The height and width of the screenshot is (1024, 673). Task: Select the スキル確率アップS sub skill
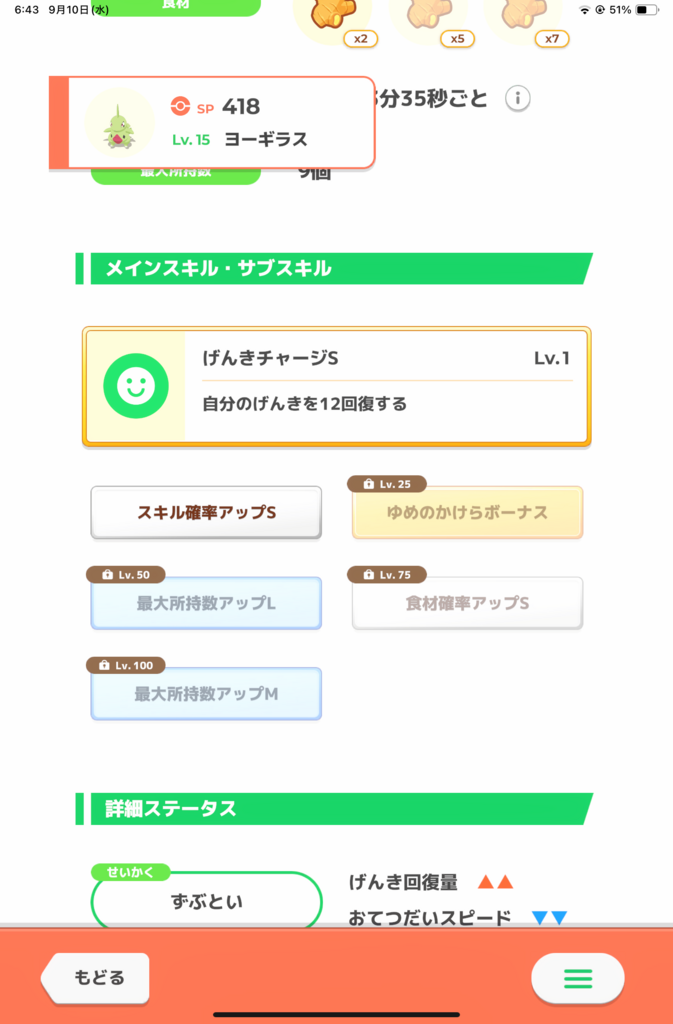(x=206, y=513)
